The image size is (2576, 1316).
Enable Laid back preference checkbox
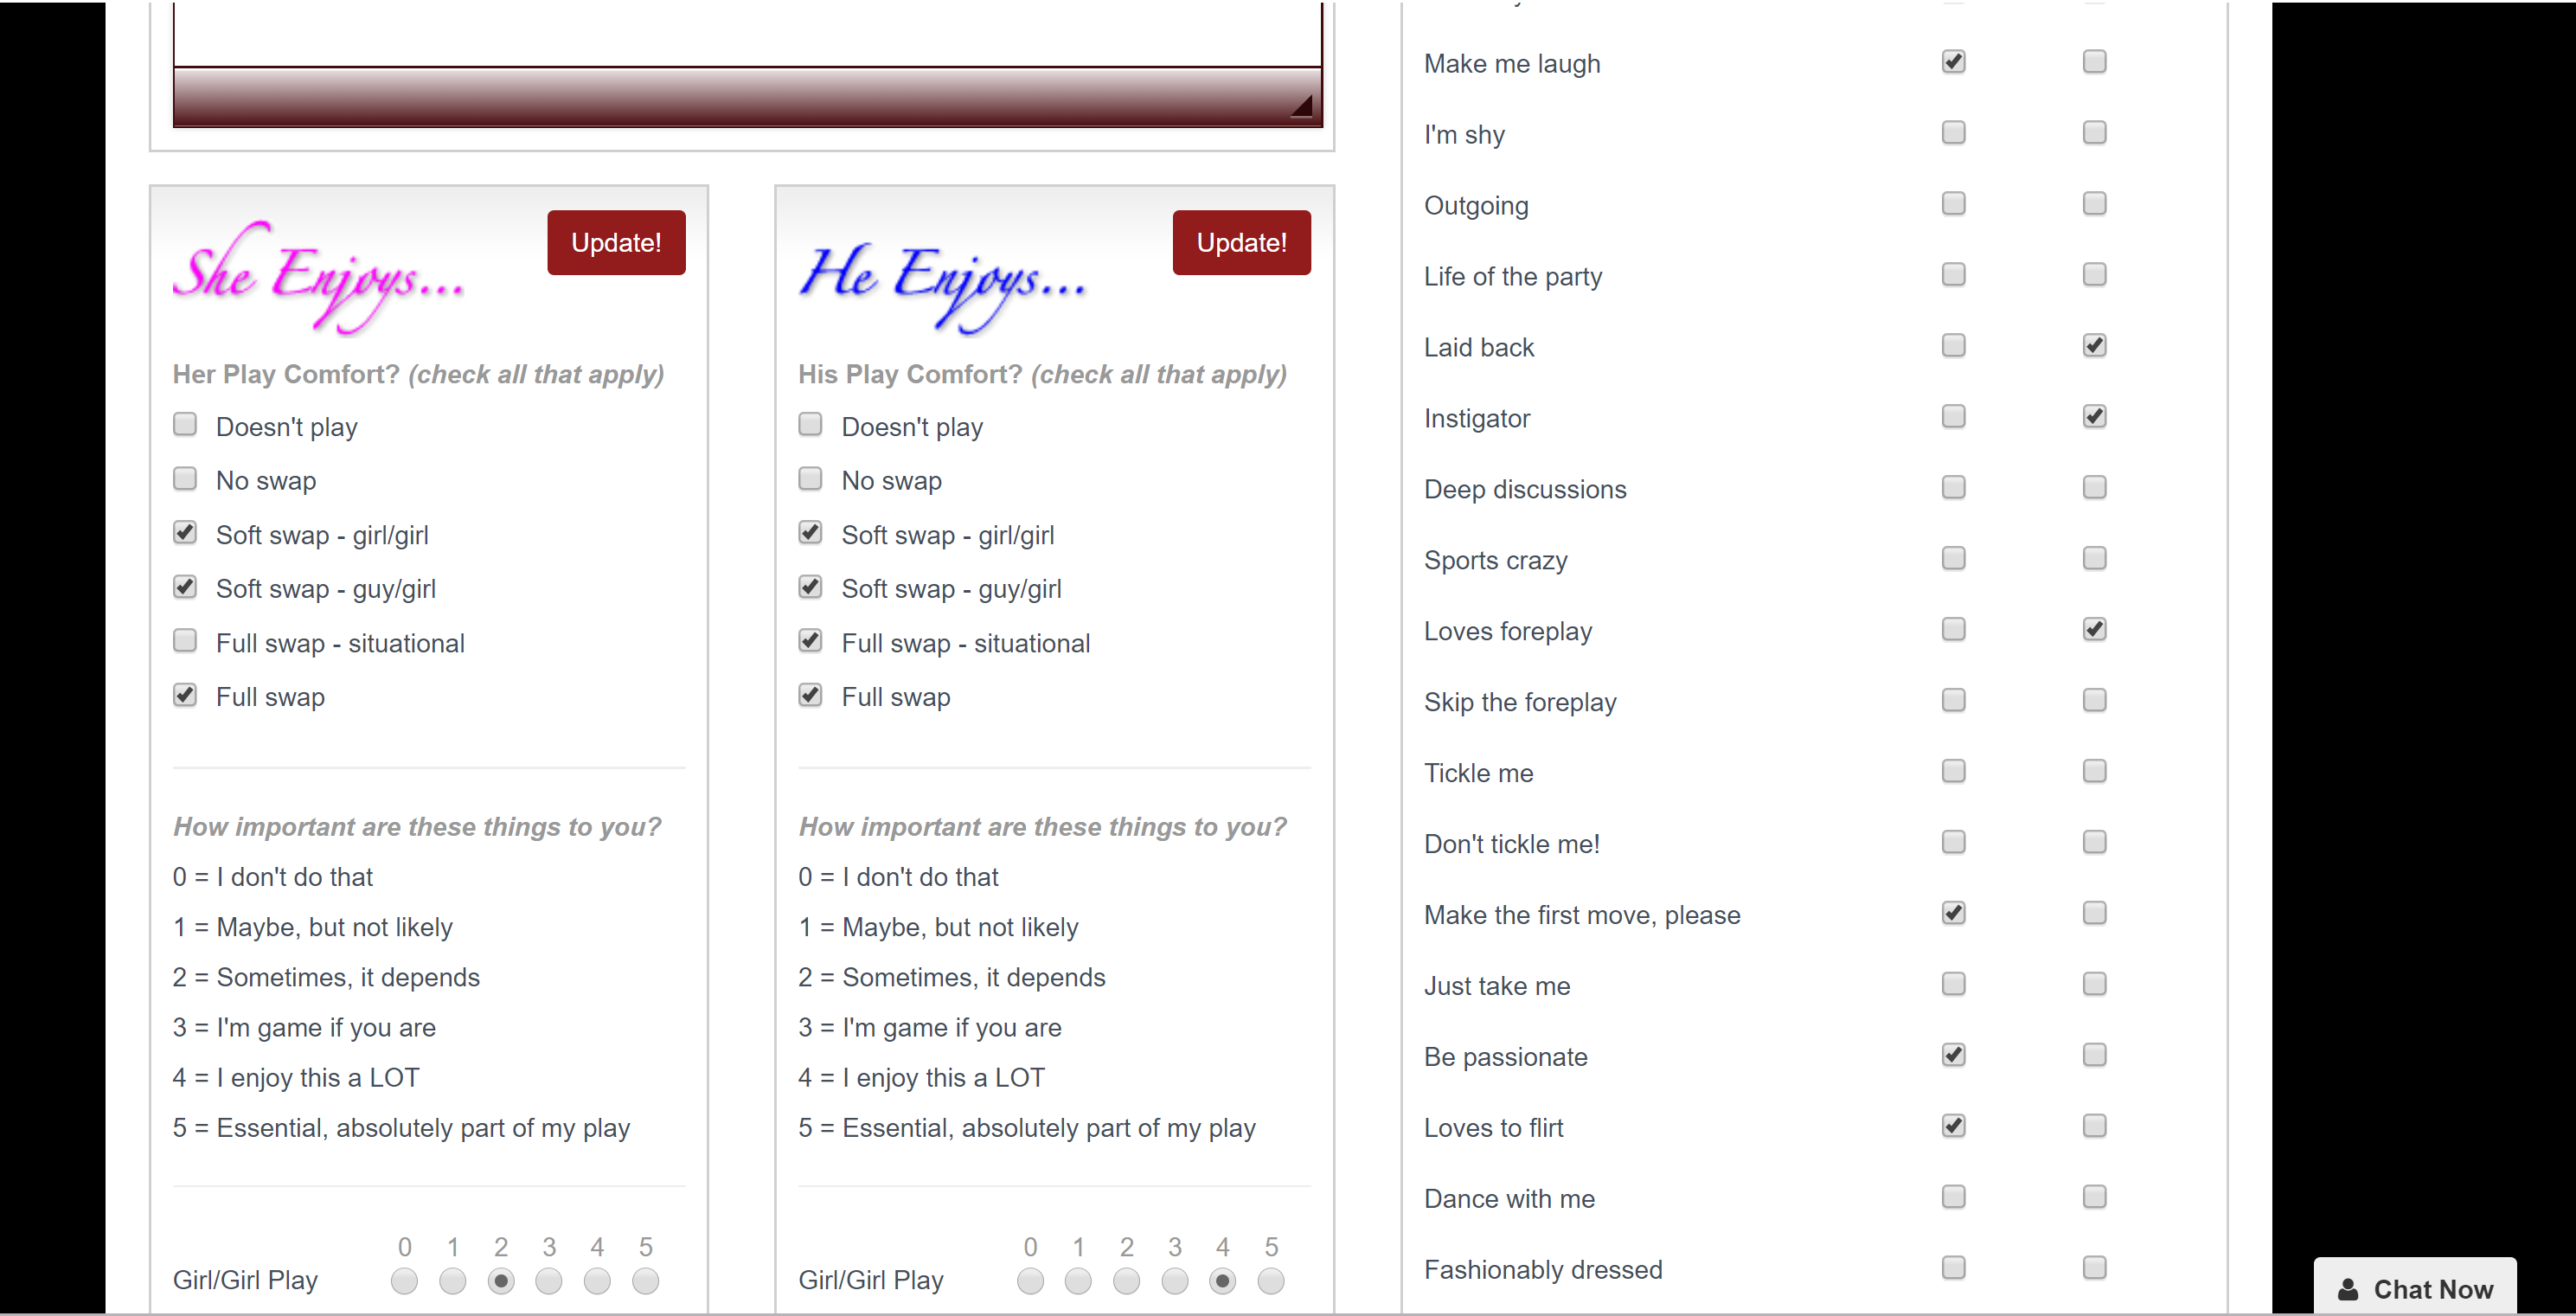click(x=1951, y=346)
